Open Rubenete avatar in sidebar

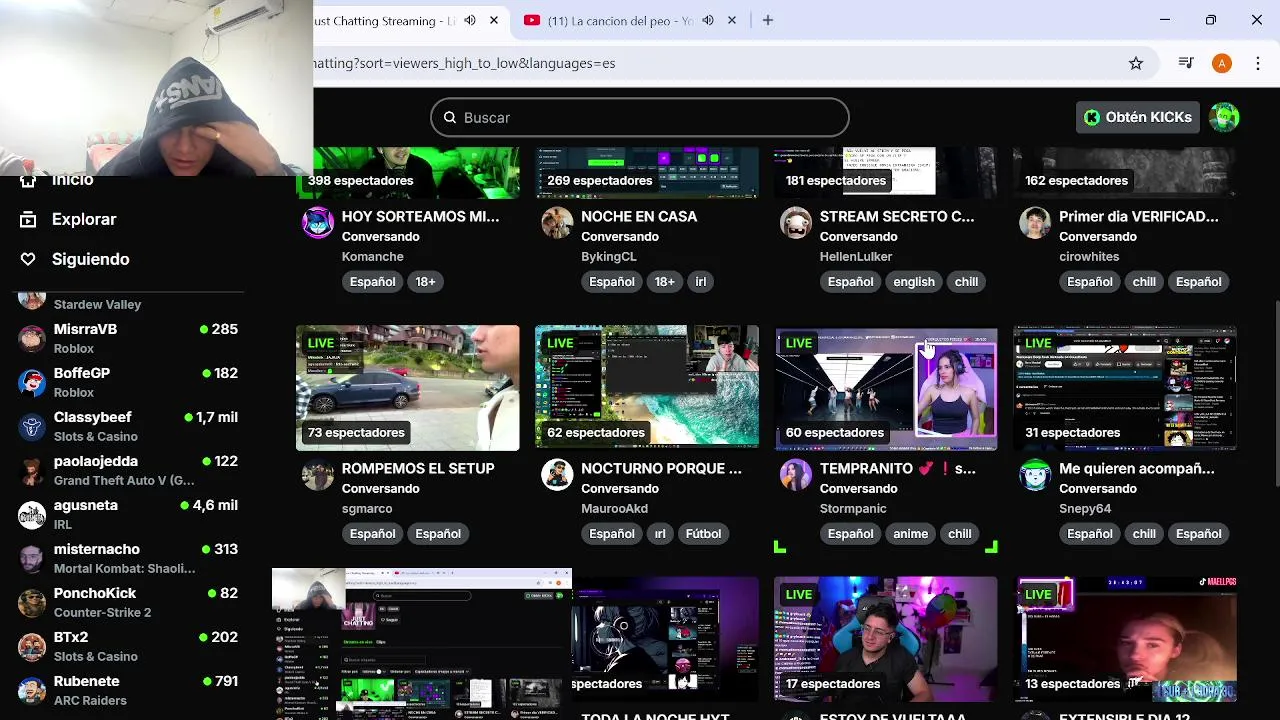(x=32, y=690)
